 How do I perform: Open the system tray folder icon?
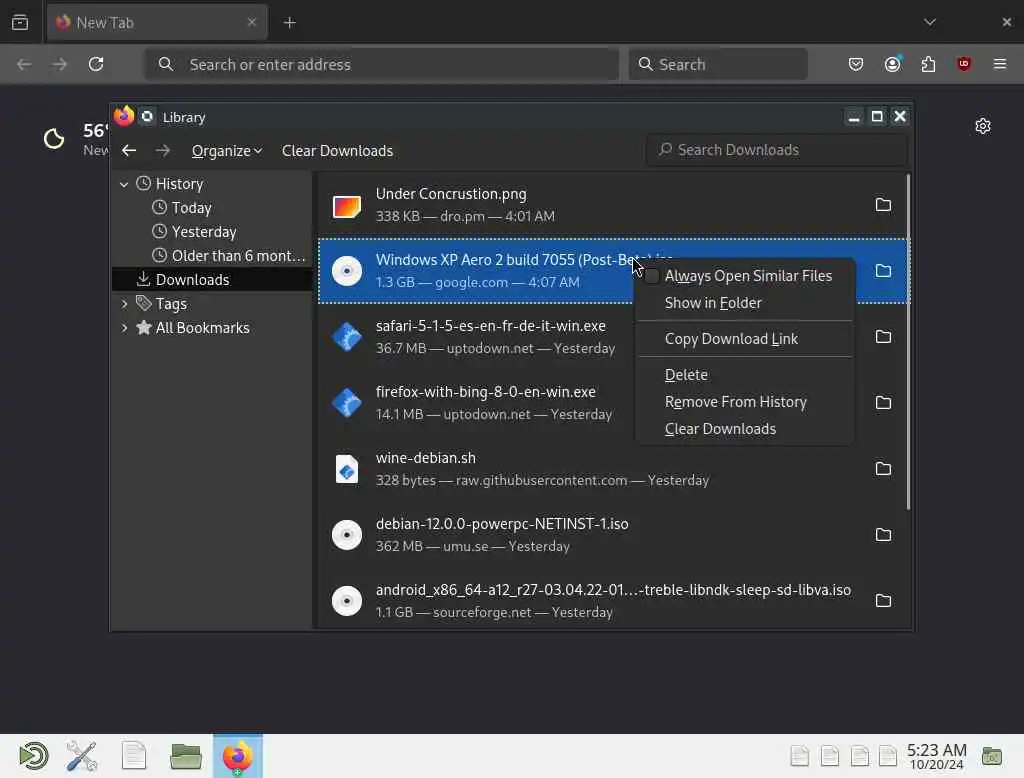point(991,756)
